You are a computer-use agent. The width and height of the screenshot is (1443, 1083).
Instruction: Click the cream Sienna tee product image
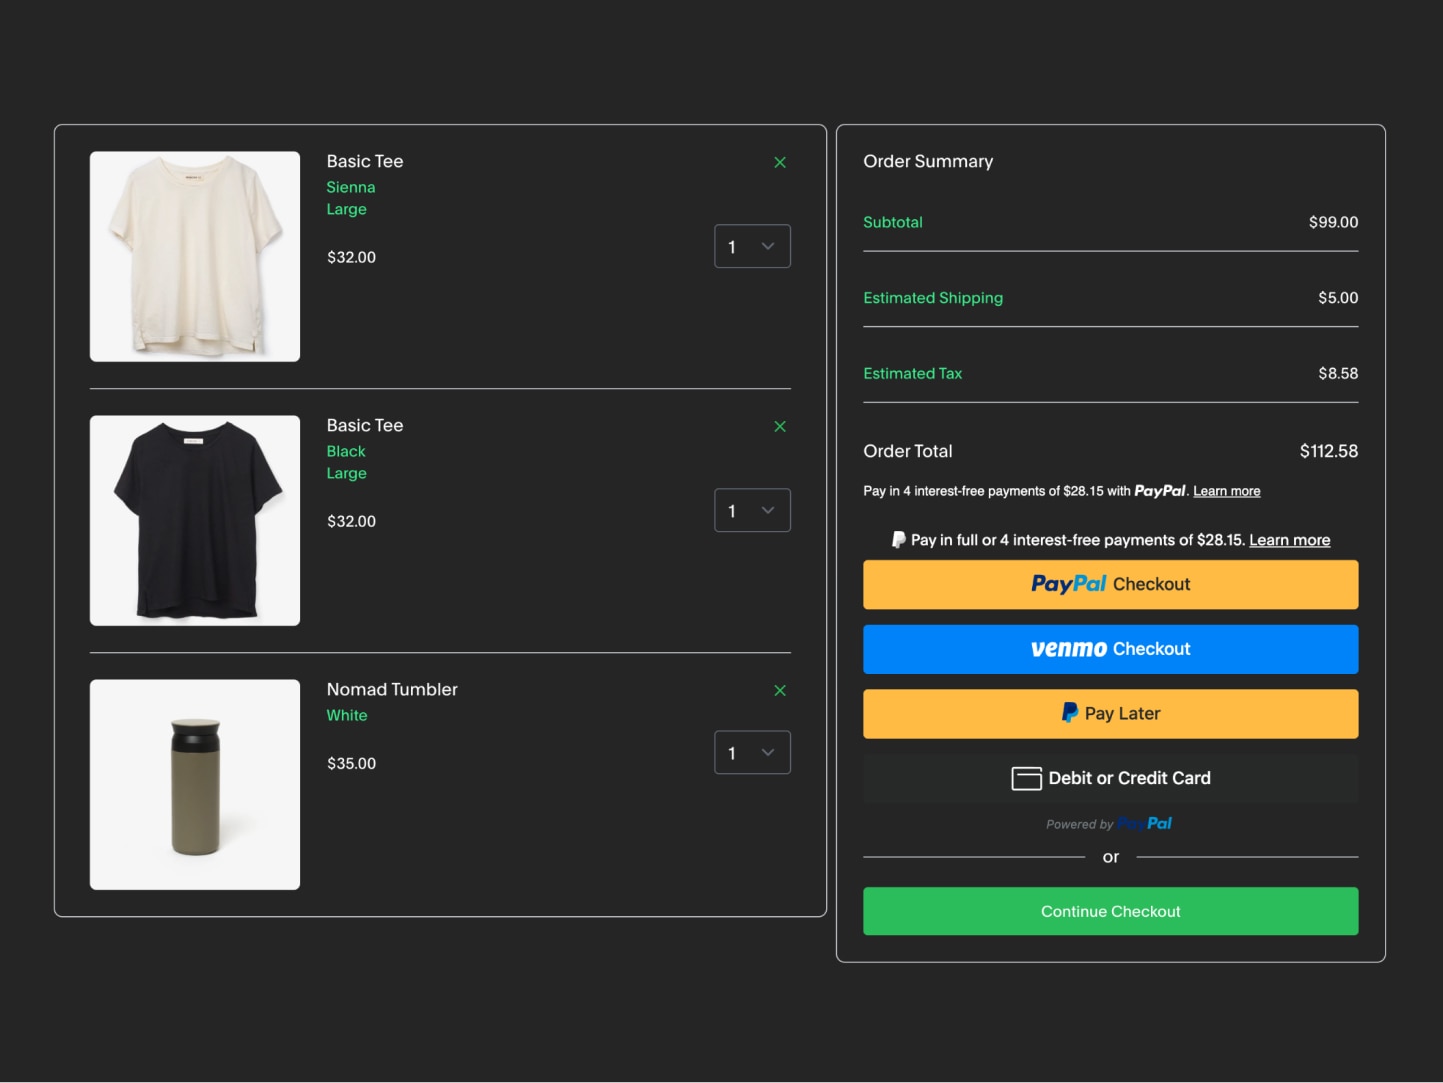(195, 257)
